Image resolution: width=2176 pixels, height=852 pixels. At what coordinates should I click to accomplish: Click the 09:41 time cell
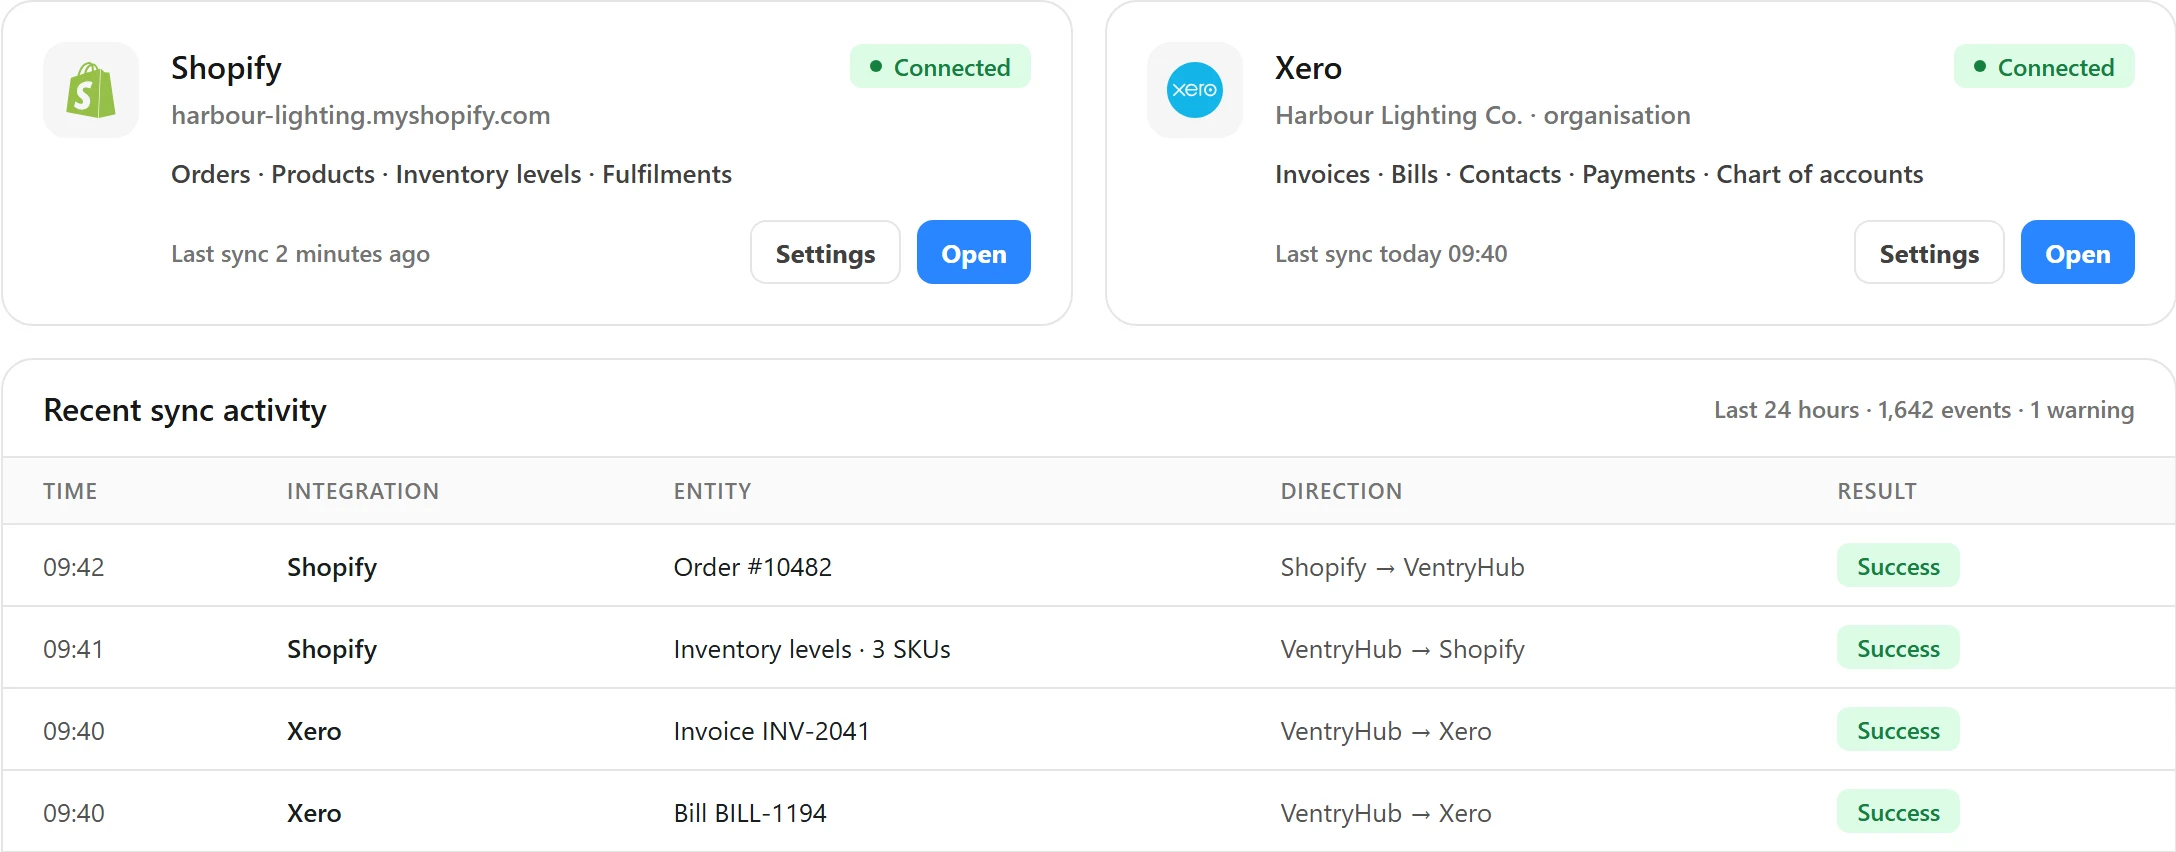coord(74,649)
